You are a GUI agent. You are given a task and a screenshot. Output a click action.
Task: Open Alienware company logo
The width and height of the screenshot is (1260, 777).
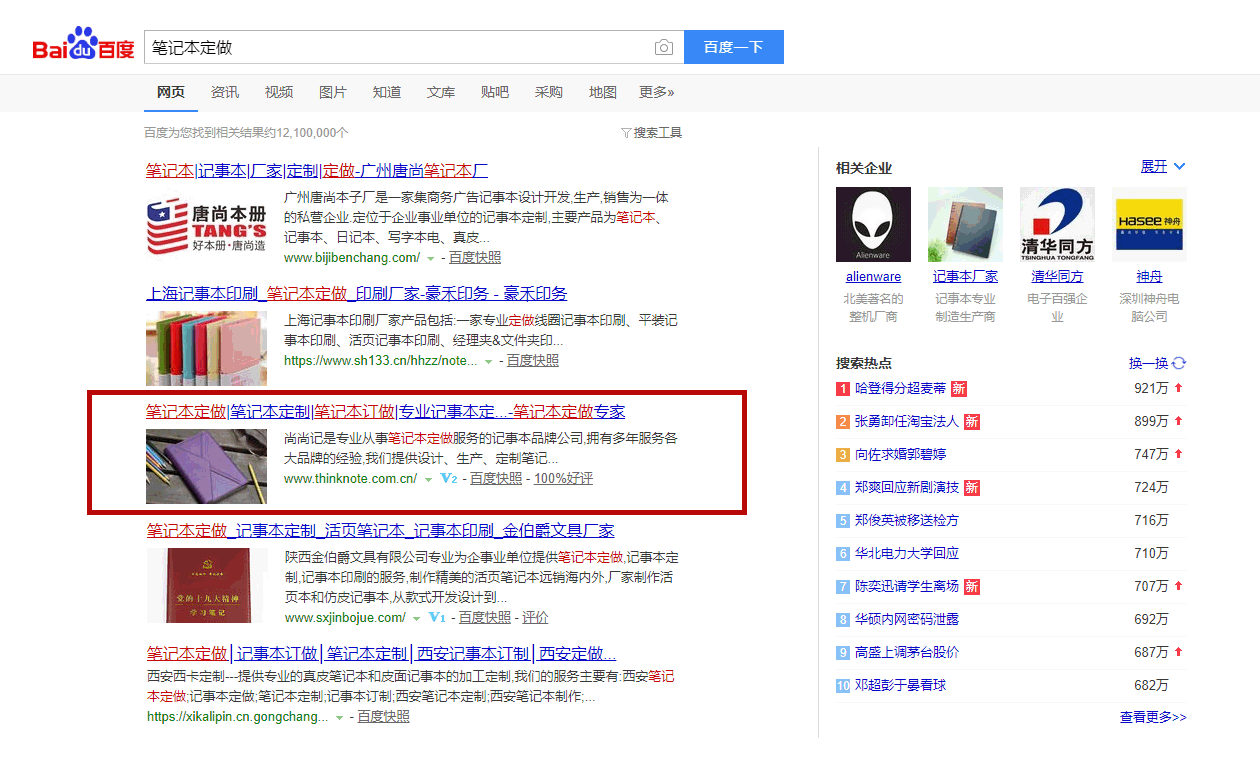pos(873,225)
